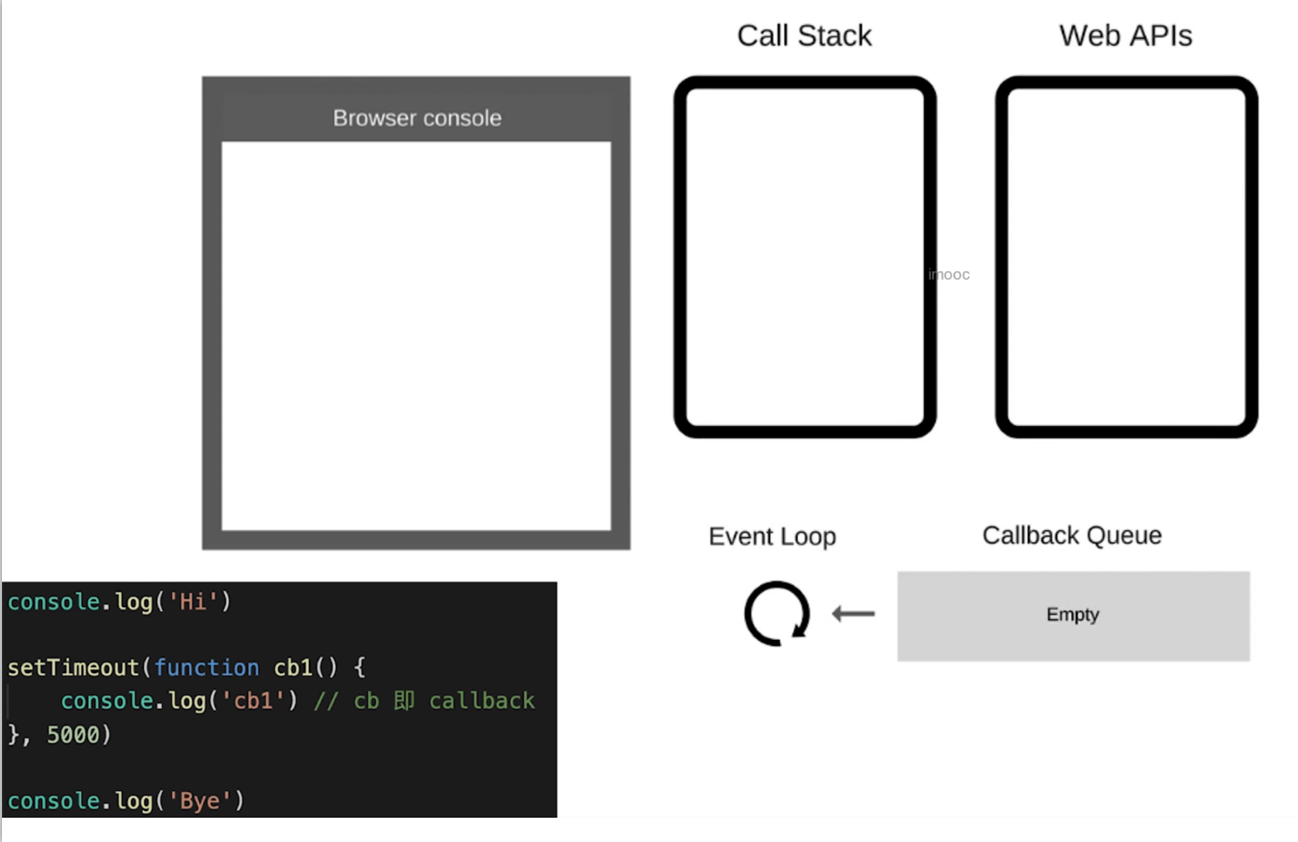Image resolution: width=1298 pixels, height=842 pixels.
Task: Click inside the Web APIs box
Action: click(x=1126, y=257)
